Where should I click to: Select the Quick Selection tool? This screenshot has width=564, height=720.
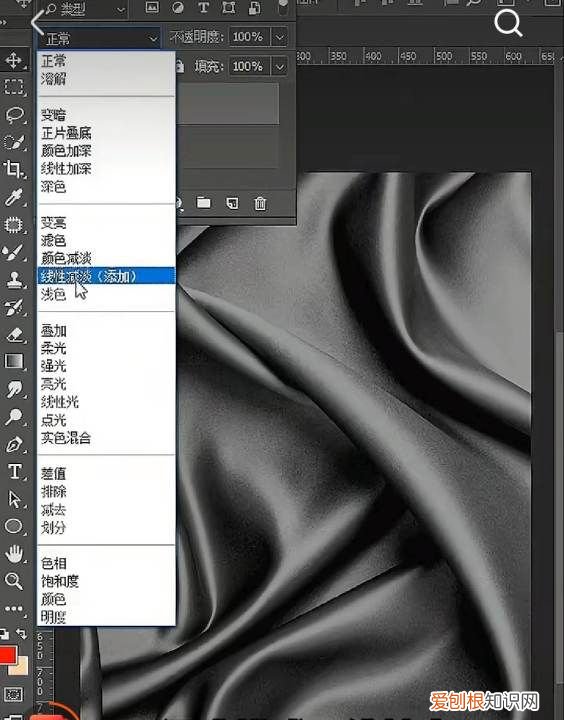pyautogui.click(x=13, y=142)
